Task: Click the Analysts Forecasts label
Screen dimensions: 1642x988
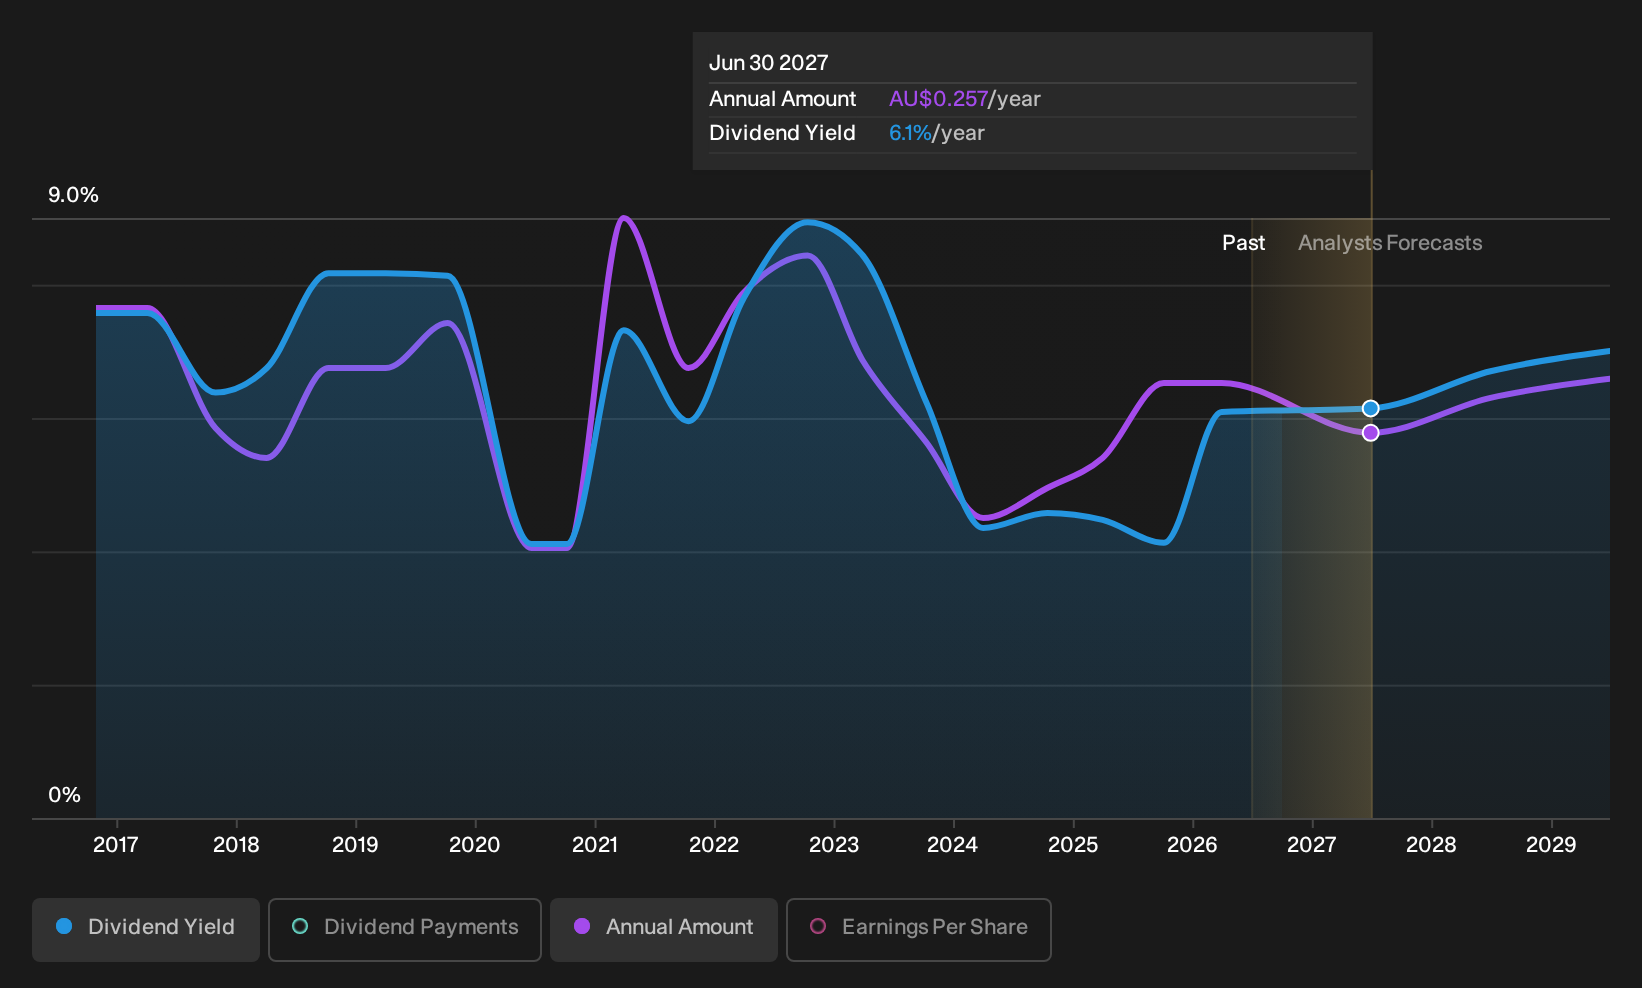Action: [1390, 243]
